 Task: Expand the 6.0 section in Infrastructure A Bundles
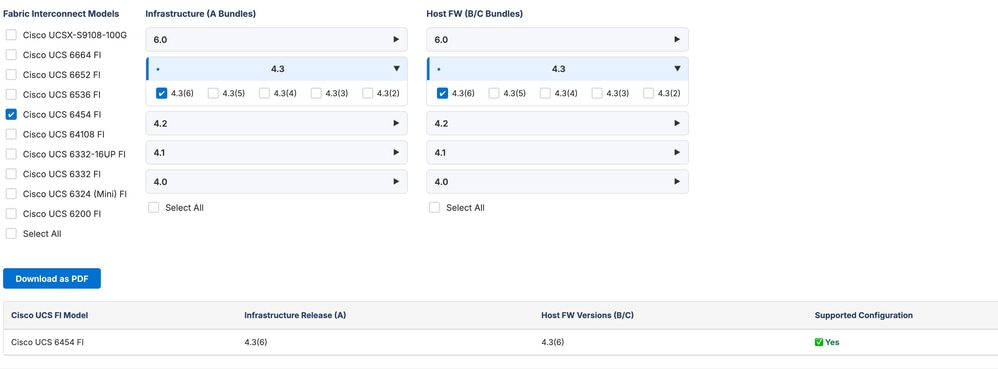tap(276, 39)
